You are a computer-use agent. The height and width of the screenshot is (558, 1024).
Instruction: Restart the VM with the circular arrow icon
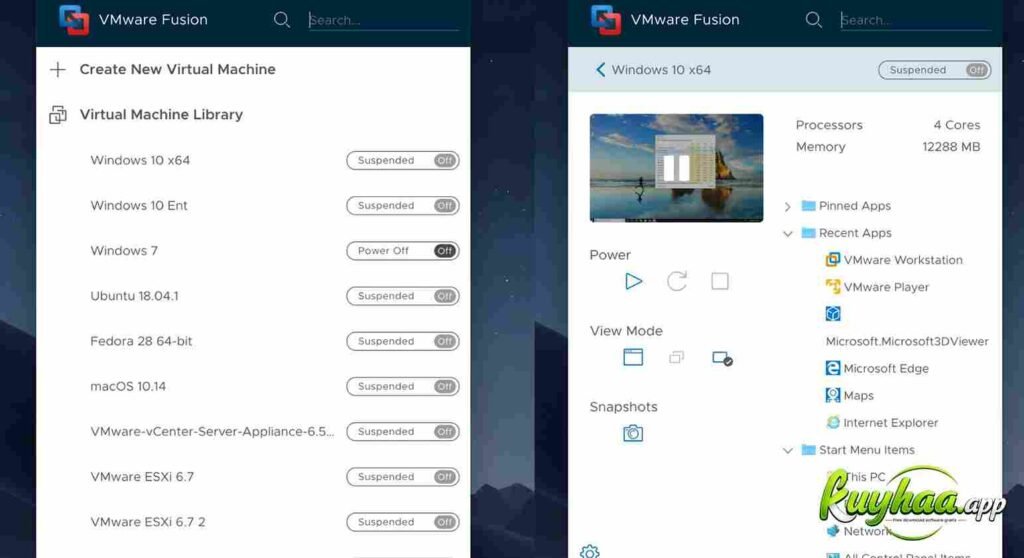coord(677,281)
